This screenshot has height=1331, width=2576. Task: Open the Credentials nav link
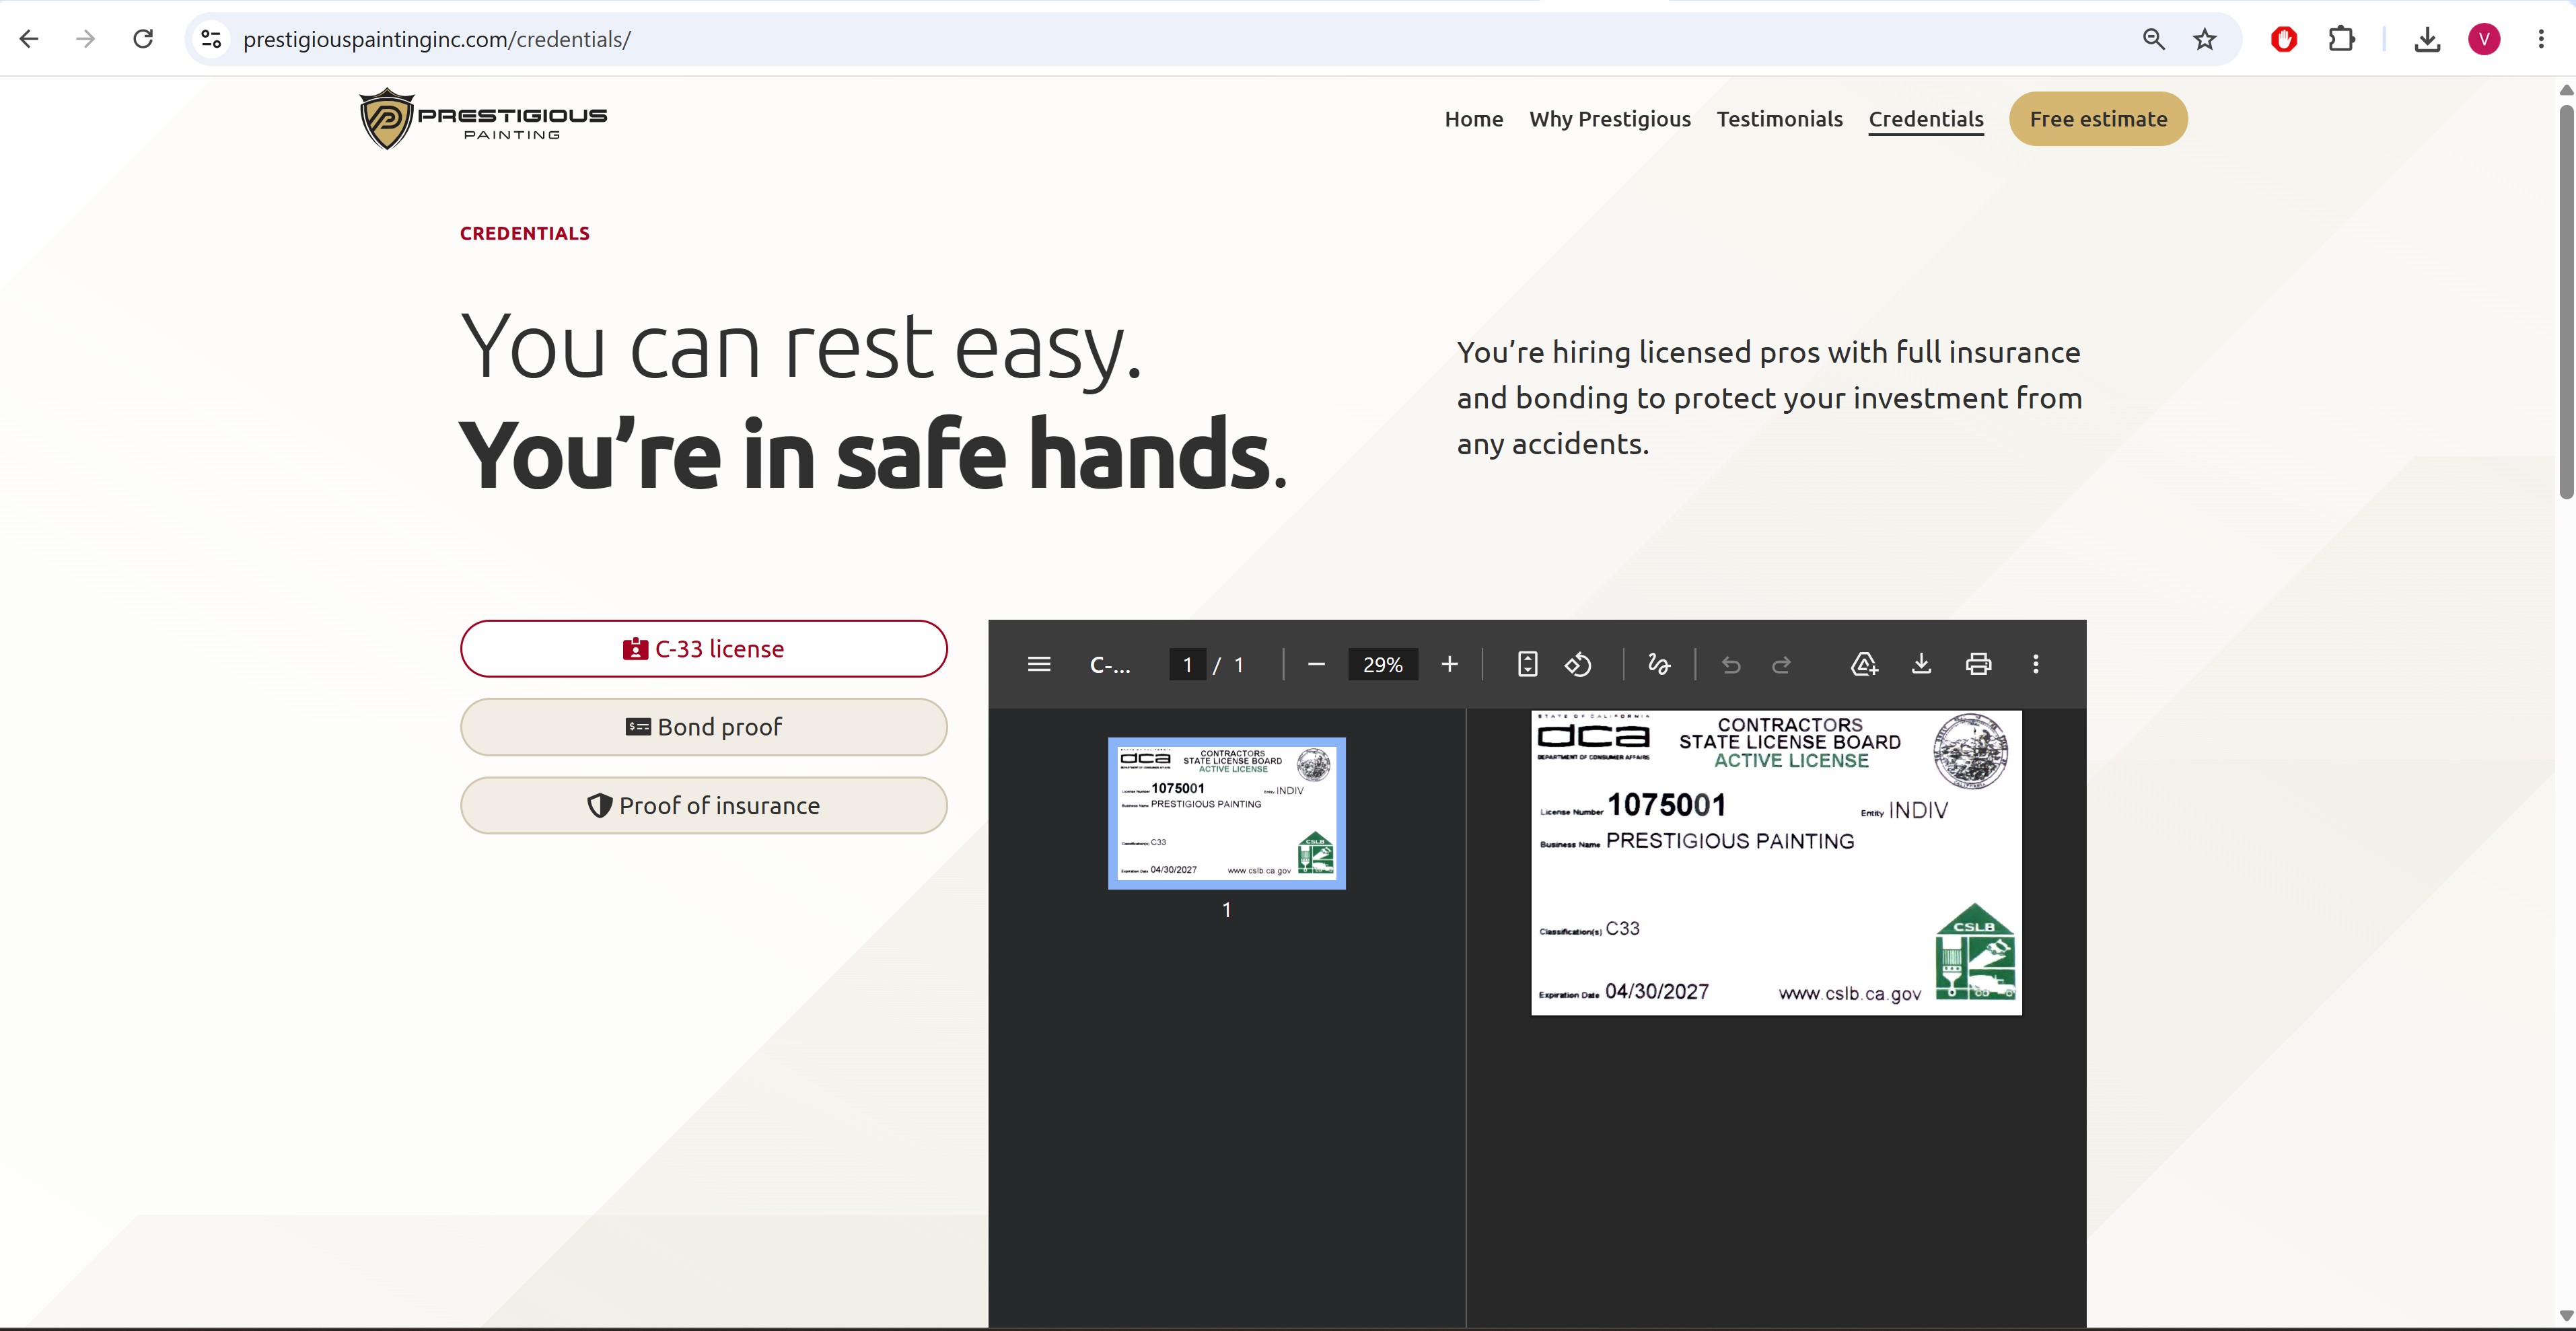coord(1926,119)
